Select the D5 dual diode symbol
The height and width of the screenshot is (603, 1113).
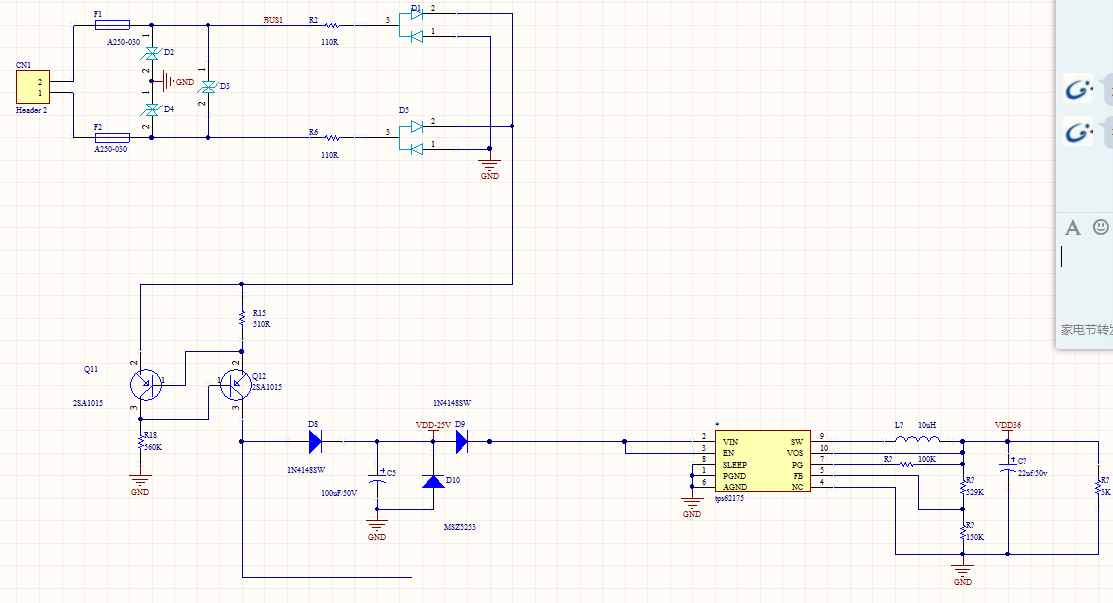pos(411,138)
